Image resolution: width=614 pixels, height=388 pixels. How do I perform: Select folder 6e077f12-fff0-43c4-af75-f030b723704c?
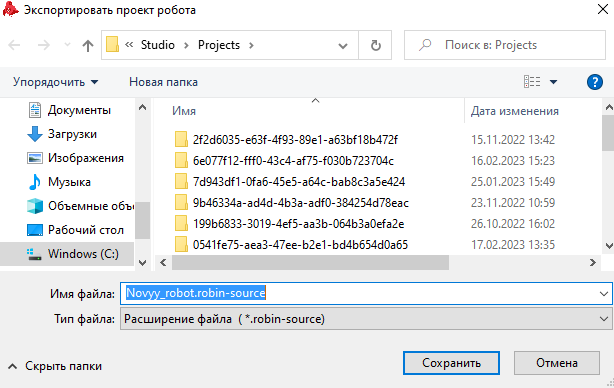(293, 161)
